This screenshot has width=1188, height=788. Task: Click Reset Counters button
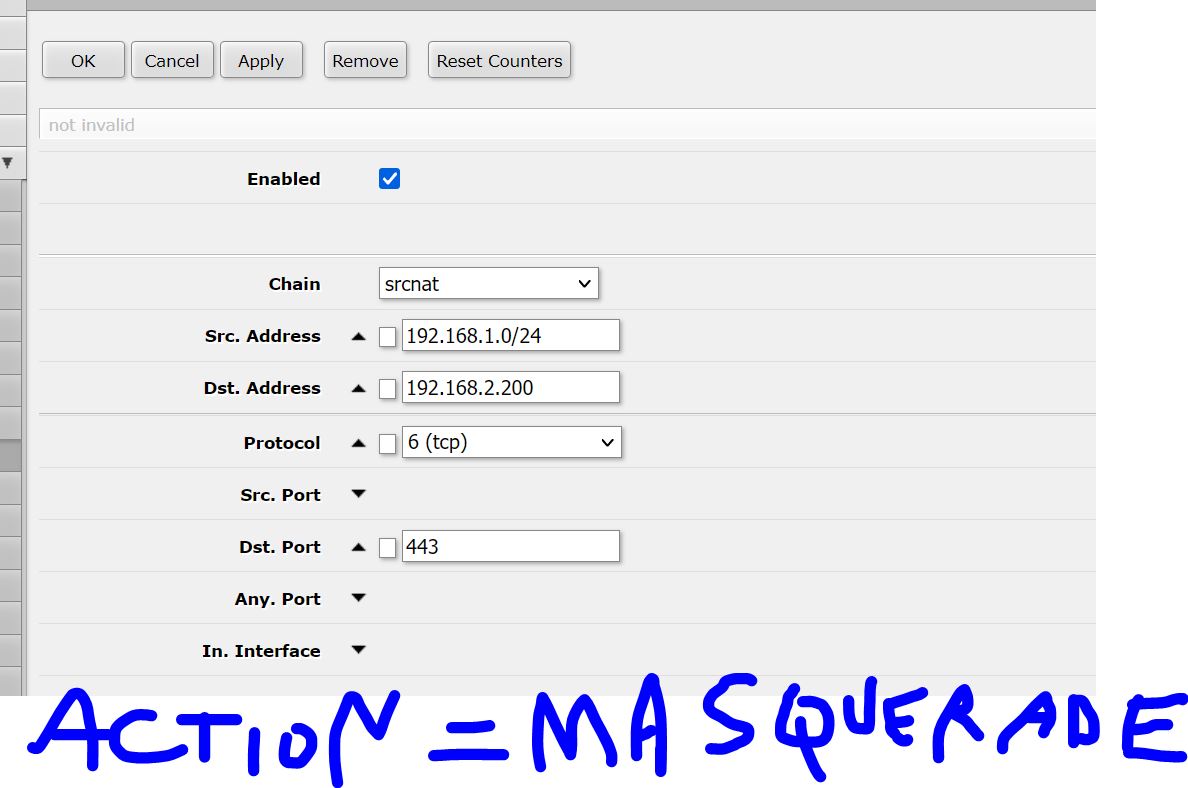[x=499, y=60]
